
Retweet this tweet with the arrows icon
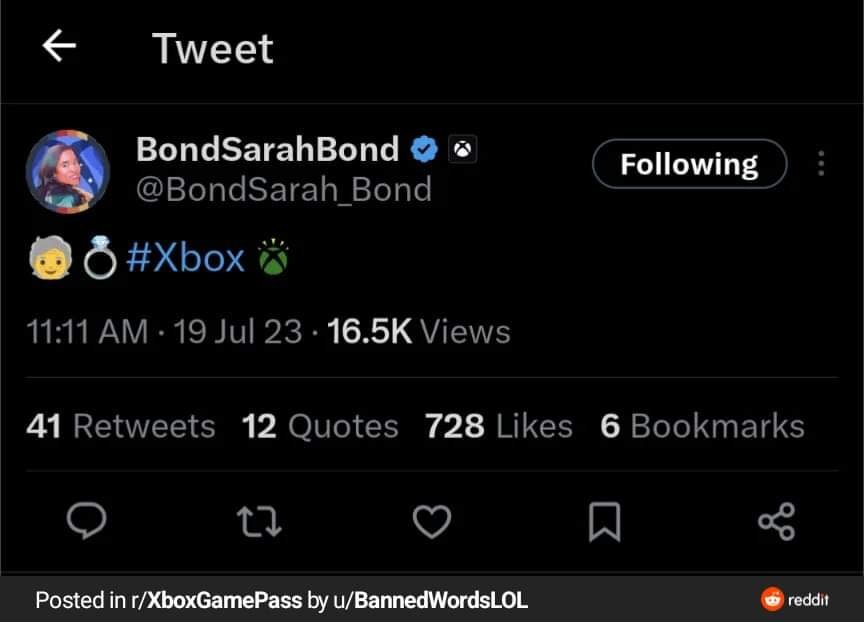[259, 521]
